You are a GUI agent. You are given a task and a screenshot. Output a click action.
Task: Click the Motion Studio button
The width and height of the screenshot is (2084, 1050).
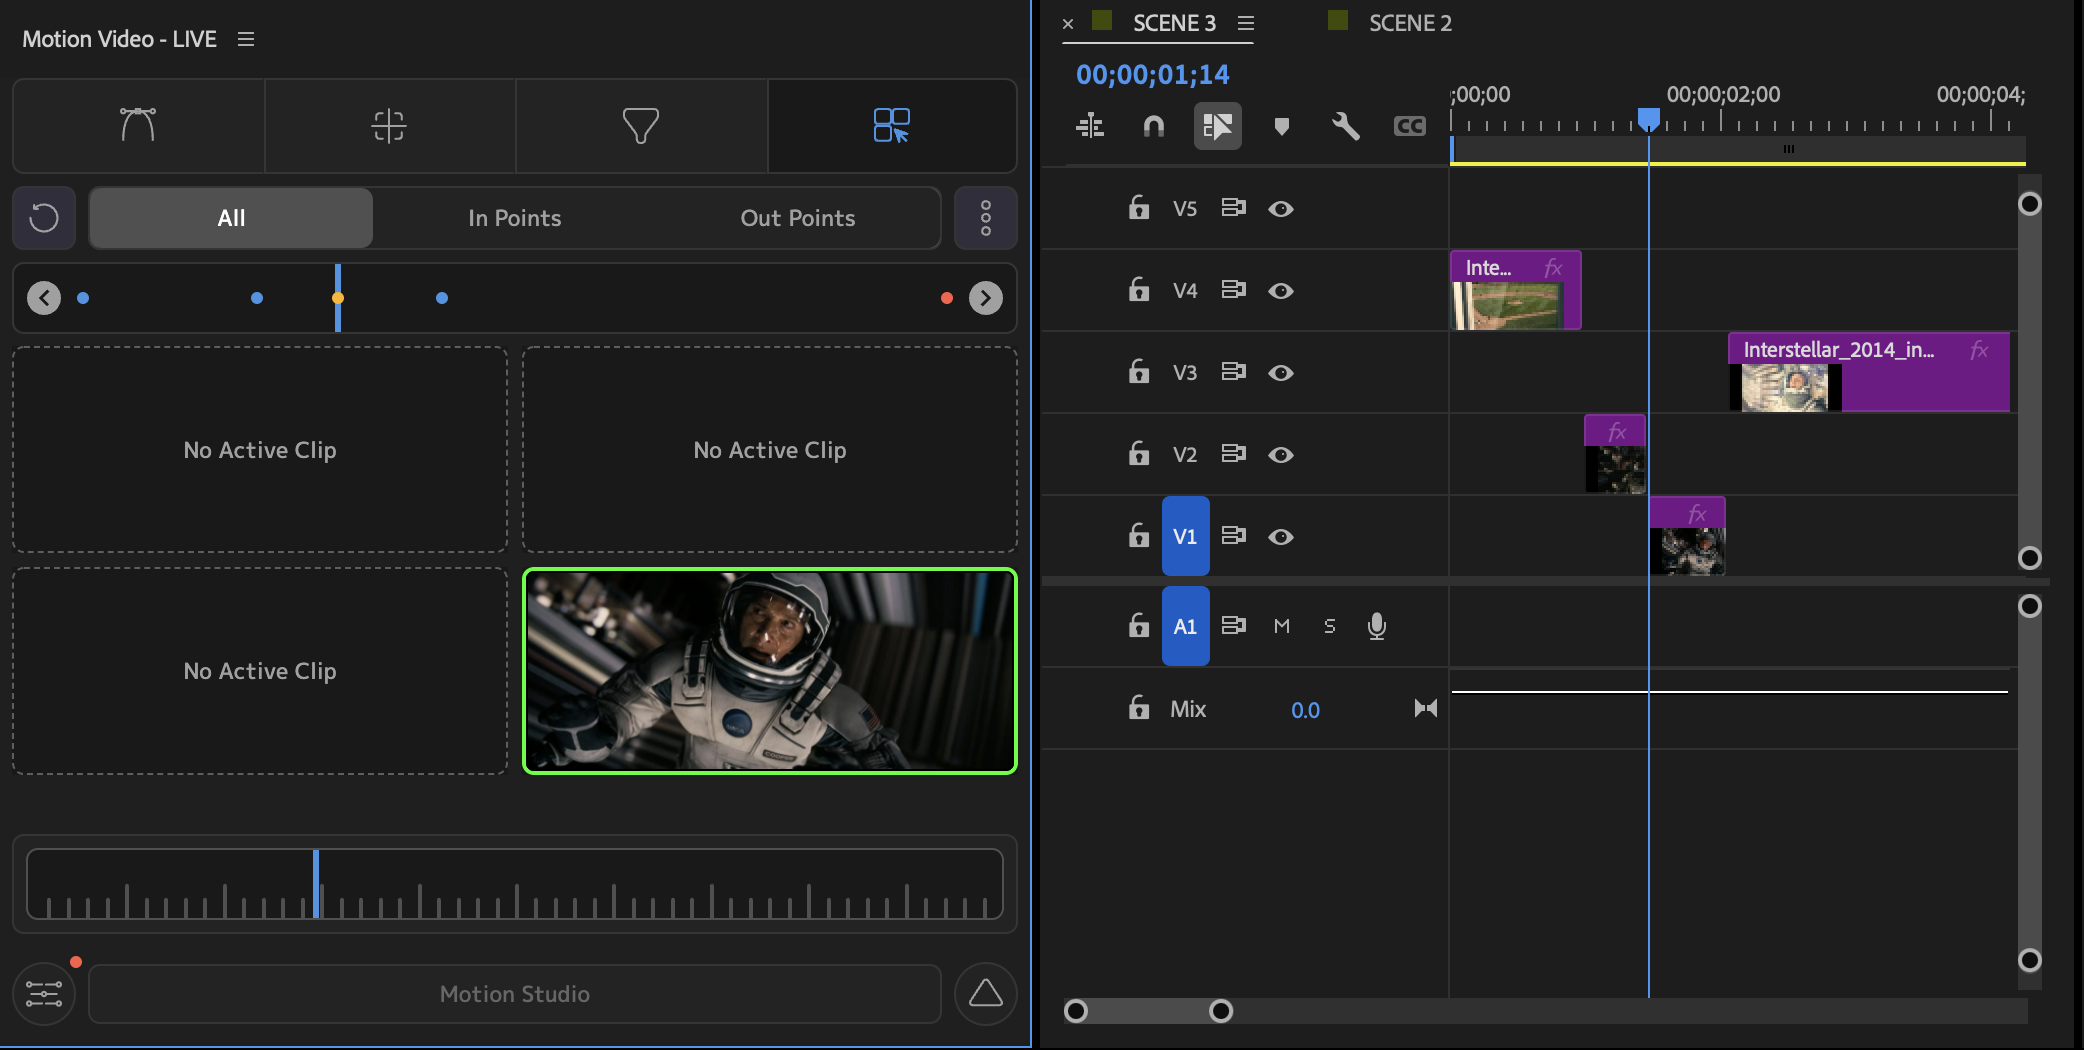[514, 994]
